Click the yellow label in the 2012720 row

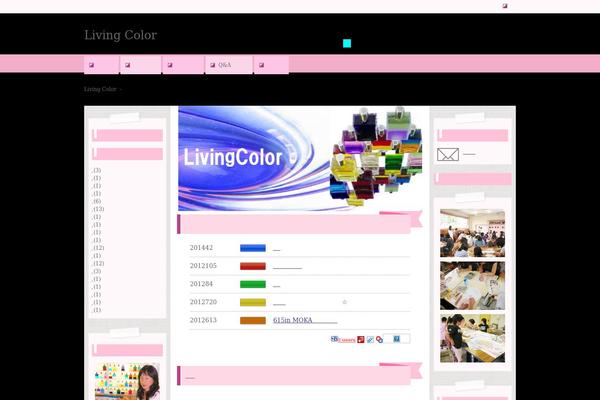coord(253,302)
